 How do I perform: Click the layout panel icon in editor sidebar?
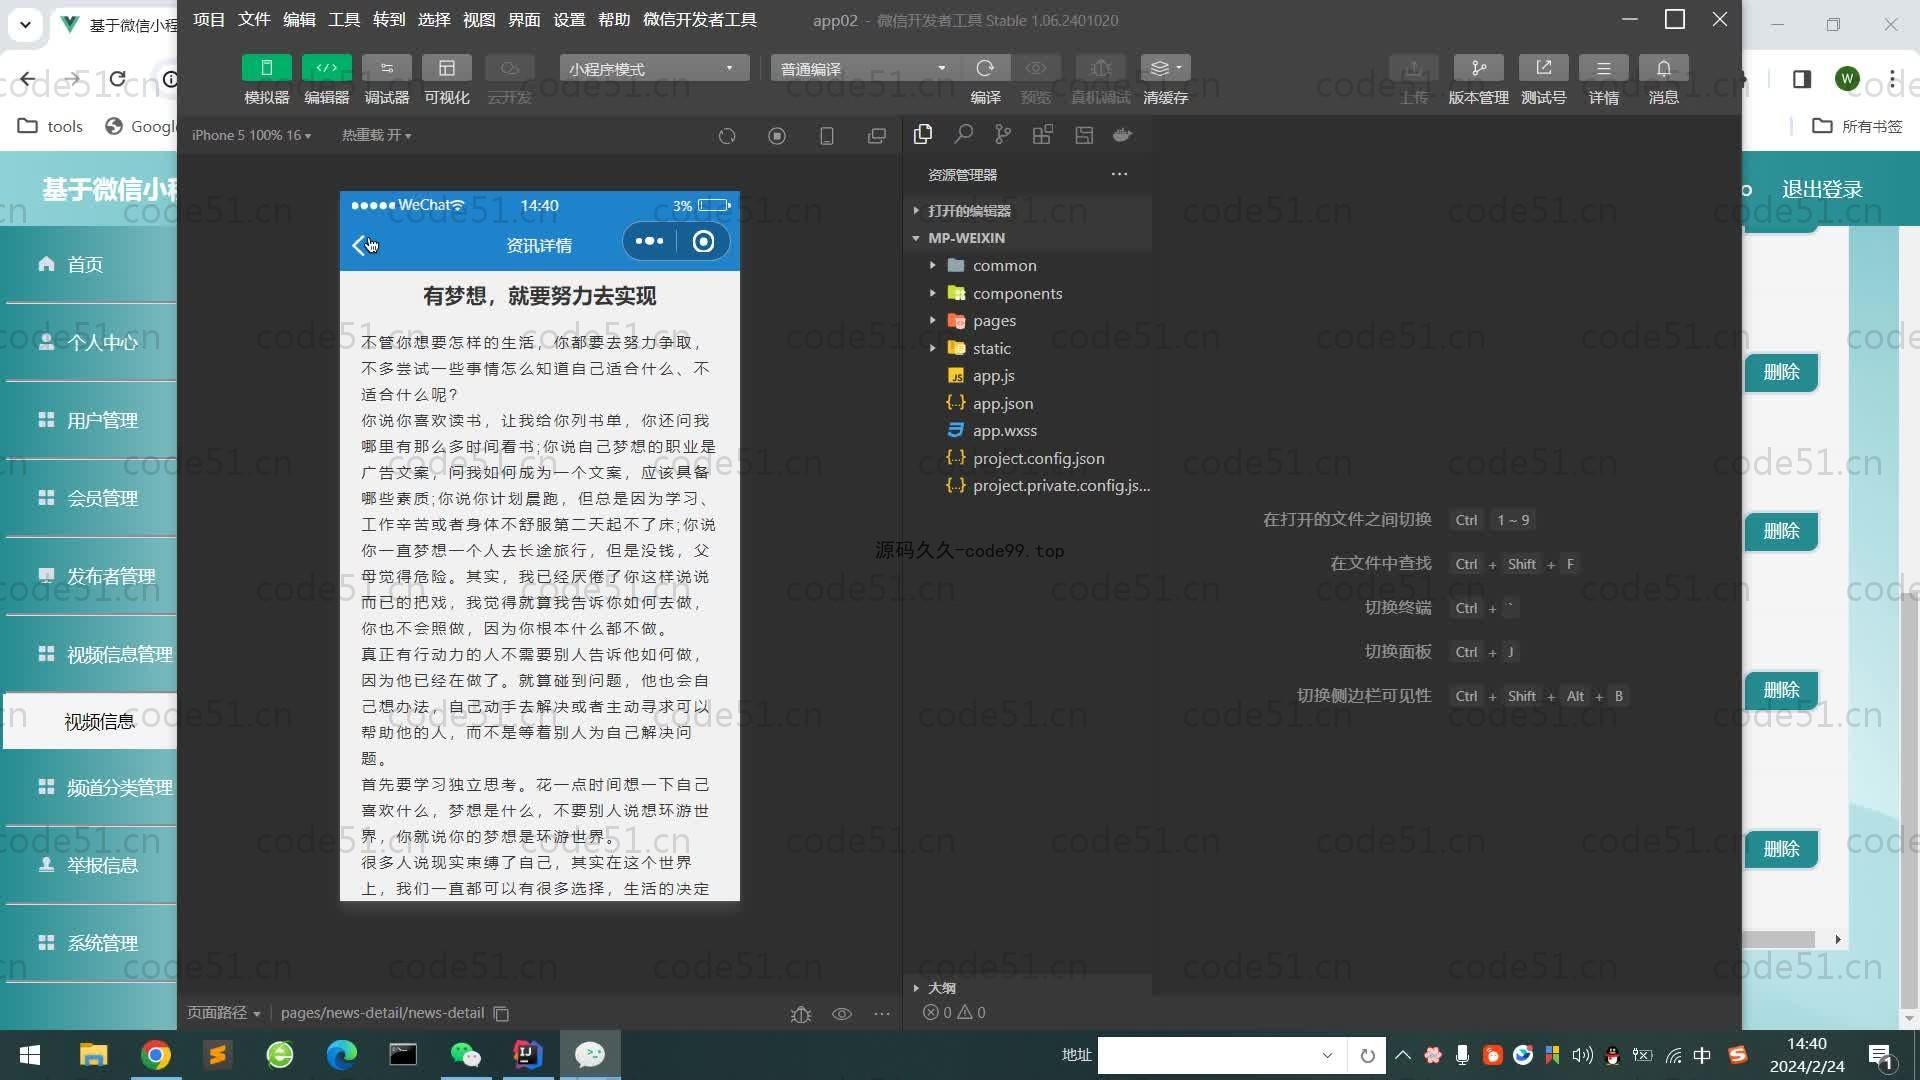tap(1084, 134)
